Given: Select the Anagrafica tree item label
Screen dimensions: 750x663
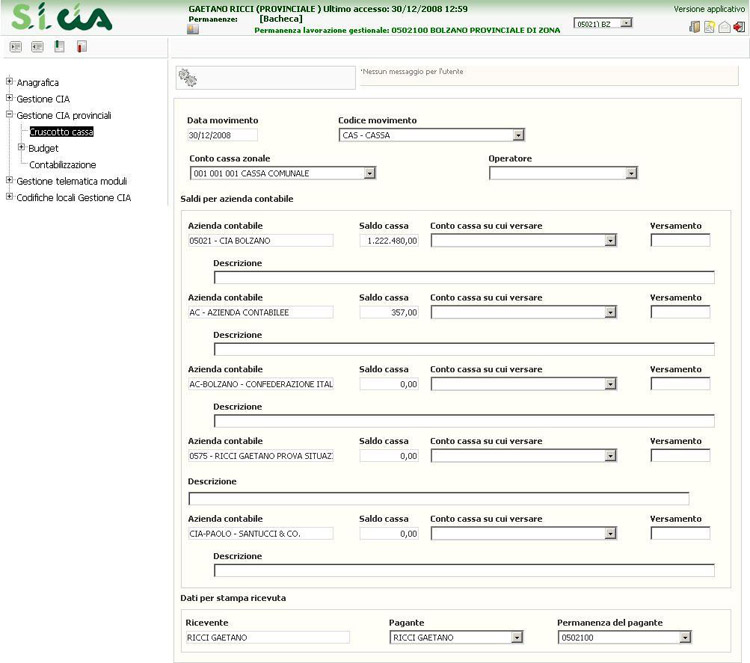Looking at the screenshot, I should (x=38, y=83).
